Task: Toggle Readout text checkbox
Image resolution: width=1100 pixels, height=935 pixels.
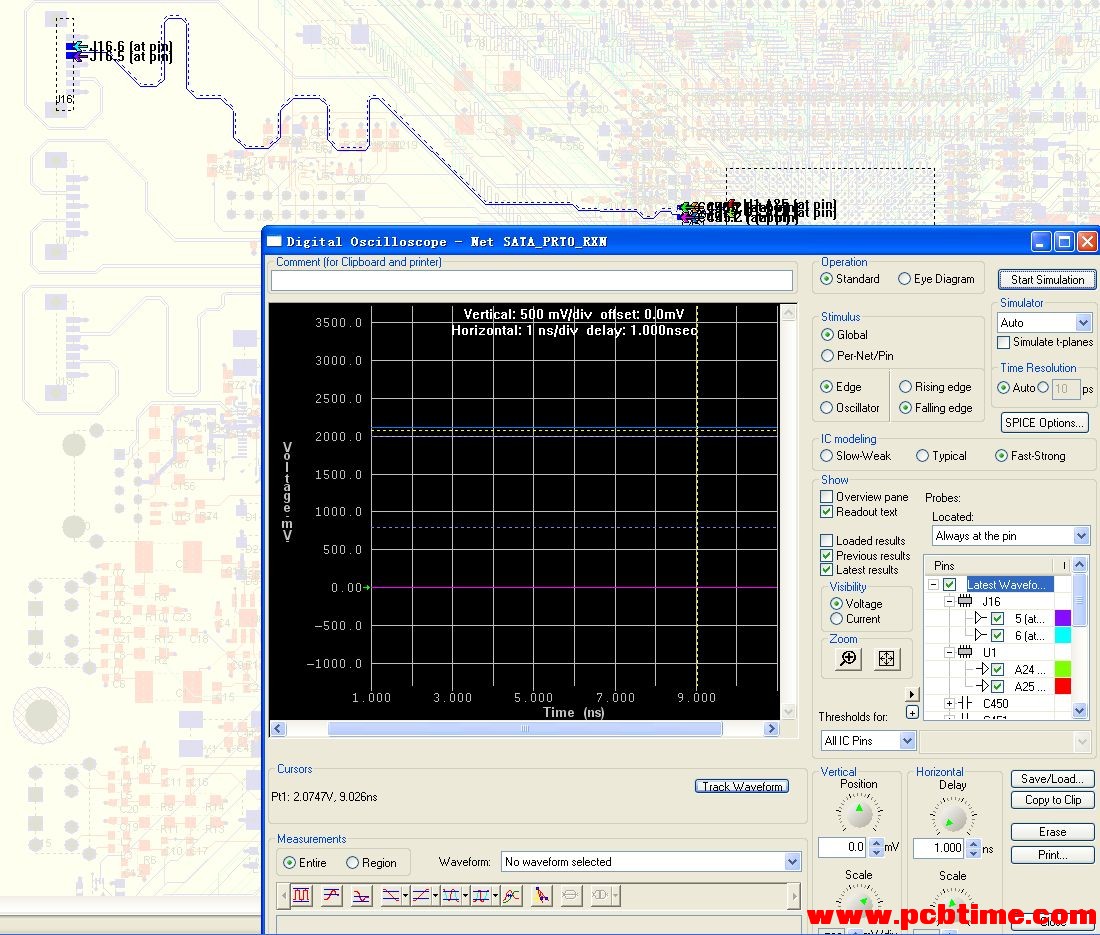Action: pos(827,512)
